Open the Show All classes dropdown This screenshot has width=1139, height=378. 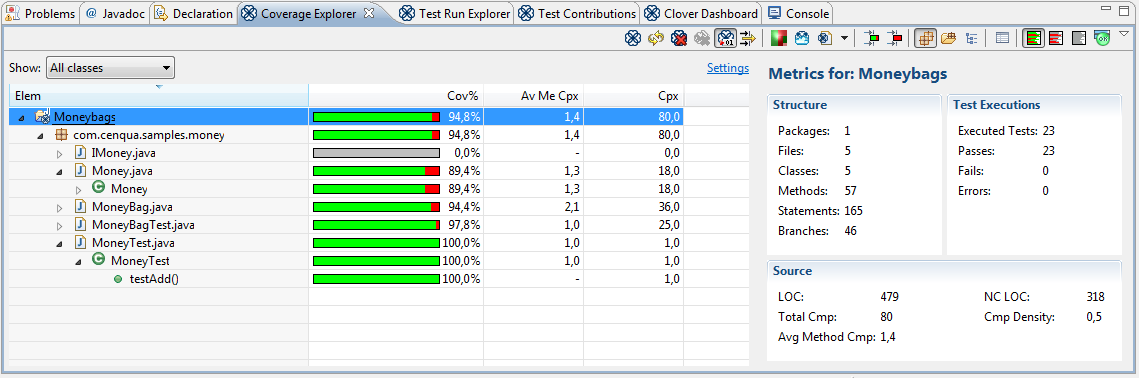[x=110, y=68]
